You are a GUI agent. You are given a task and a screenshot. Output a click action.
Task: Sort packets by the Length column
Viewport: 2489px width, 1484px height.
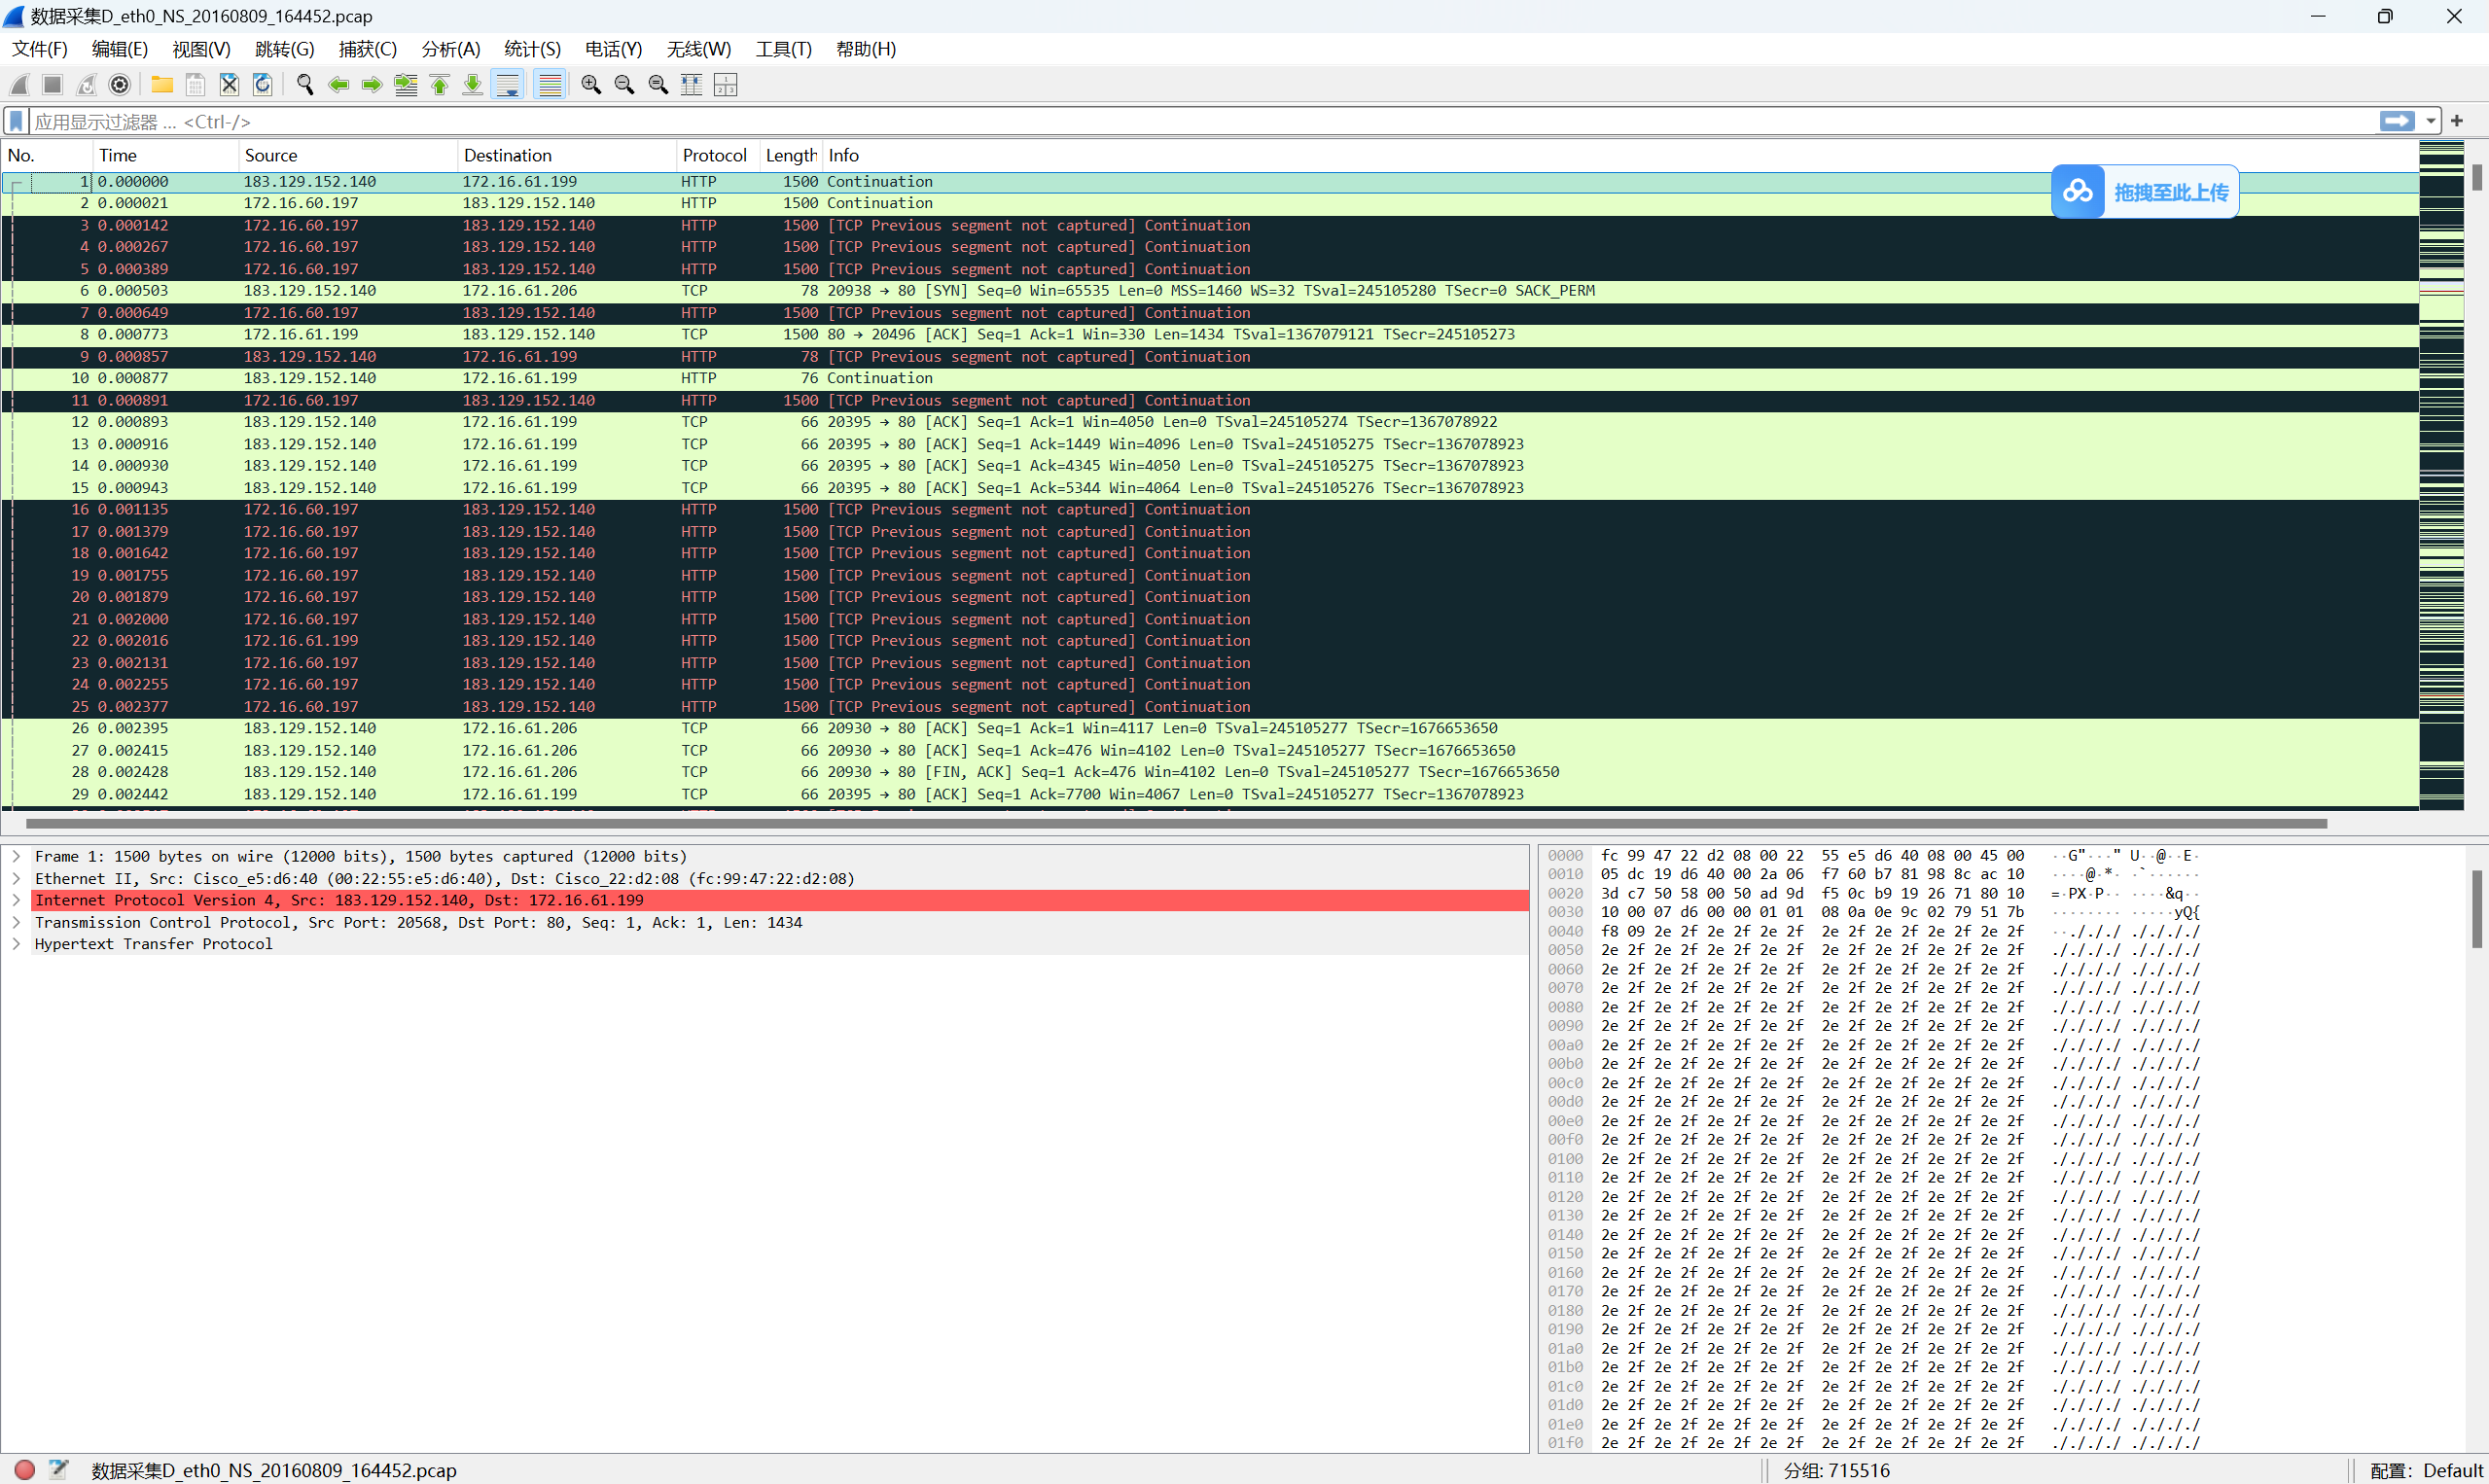pos(790,155)
